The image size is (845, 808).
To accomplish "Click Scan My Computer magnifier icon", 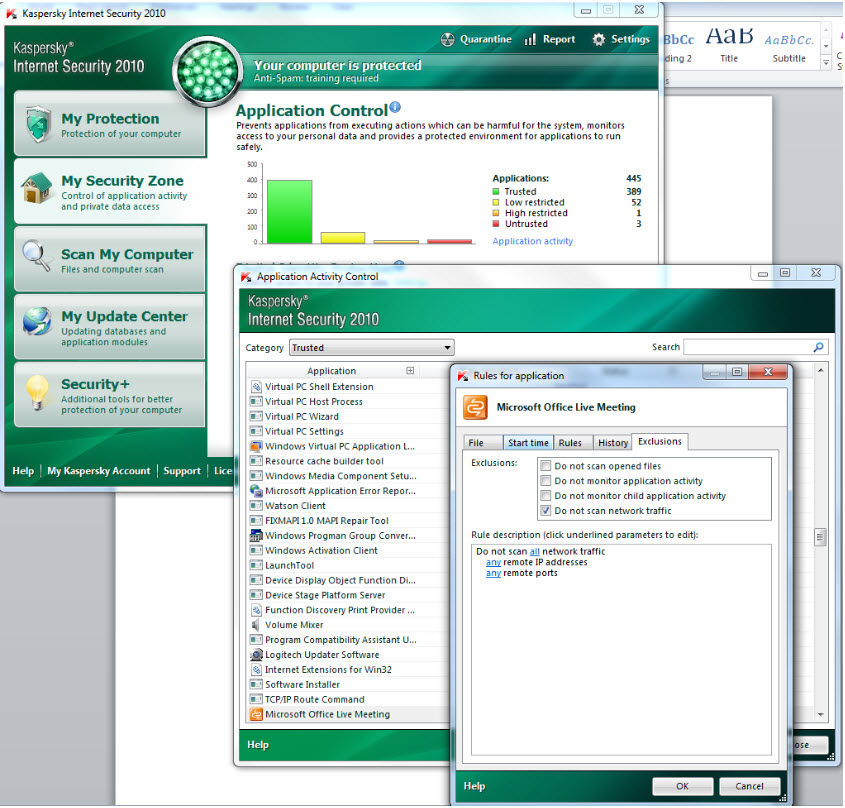I will [x=38, y=257].
